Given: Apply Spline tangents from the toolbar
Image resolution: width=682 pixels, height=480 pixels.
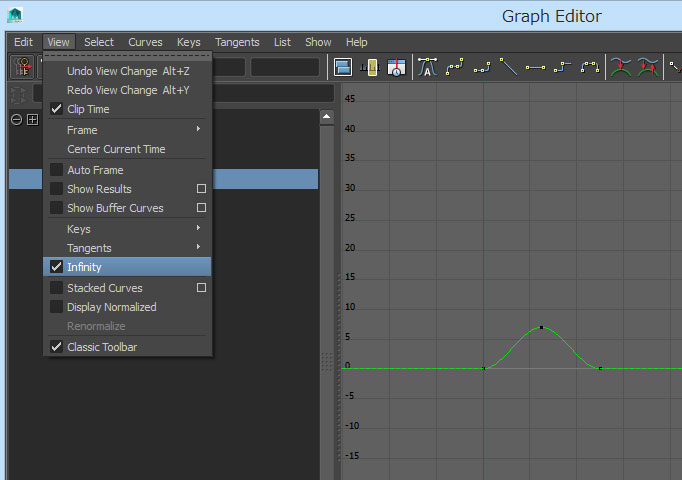Looking at the screenshot, I should pyautogui.click(x=455, y=67).
